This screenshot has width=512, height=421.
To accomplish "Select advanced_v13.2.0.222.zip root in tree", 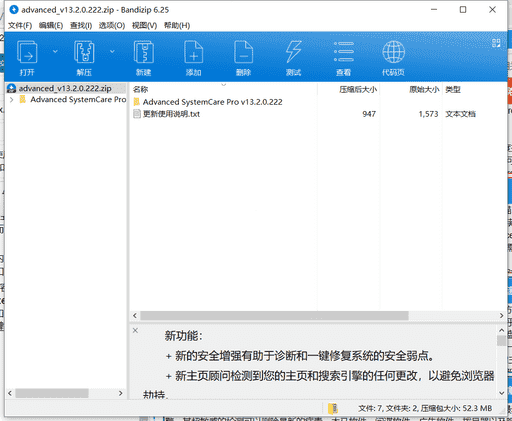I will click(x=66, y=88).
